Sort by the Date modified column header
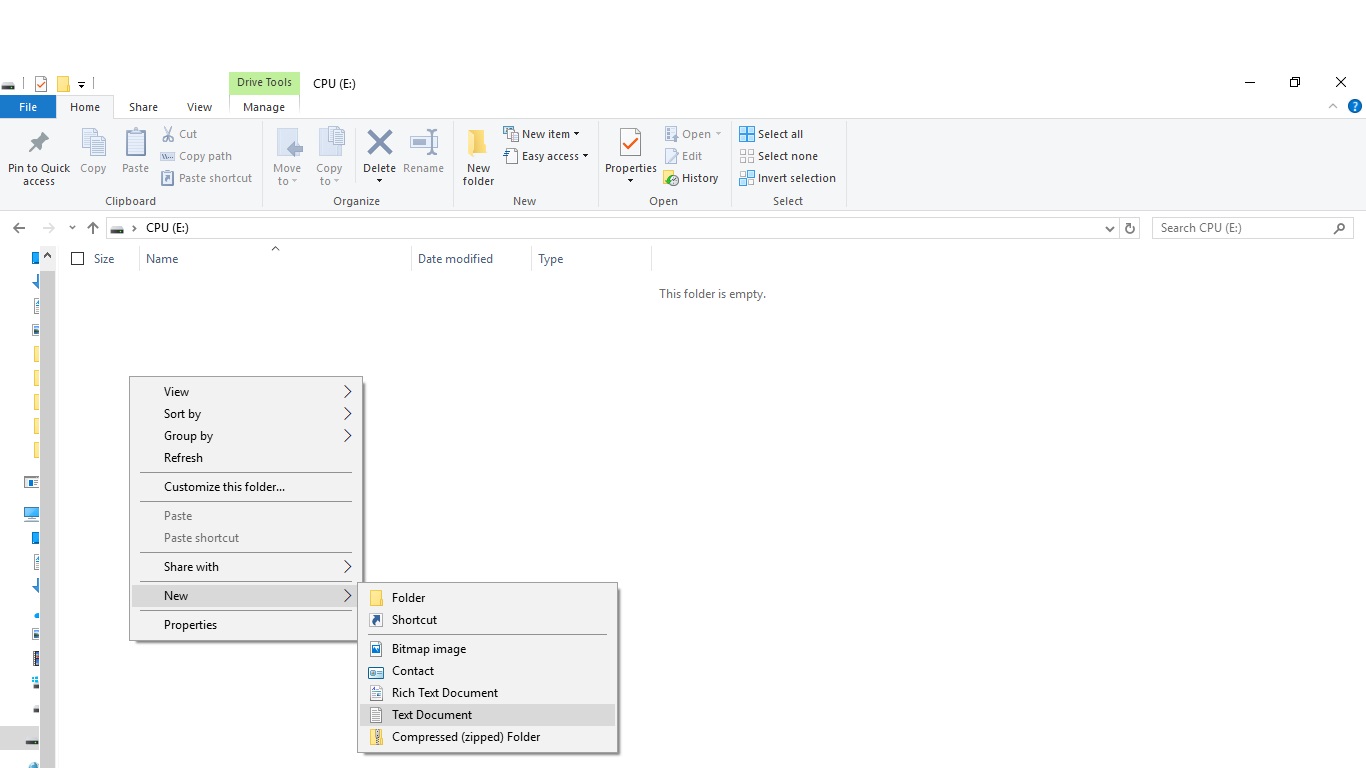 [x=471, y=259]
